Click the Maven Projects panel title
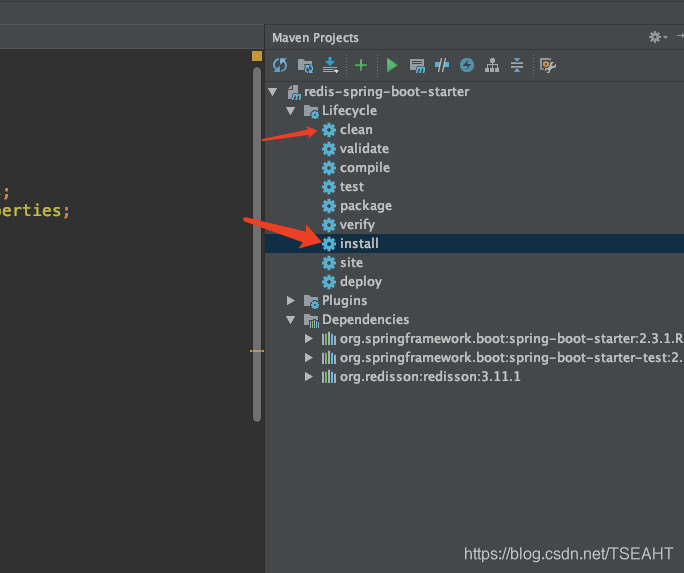Viewport: 684px width, 573px height. (x=315, y=38)
